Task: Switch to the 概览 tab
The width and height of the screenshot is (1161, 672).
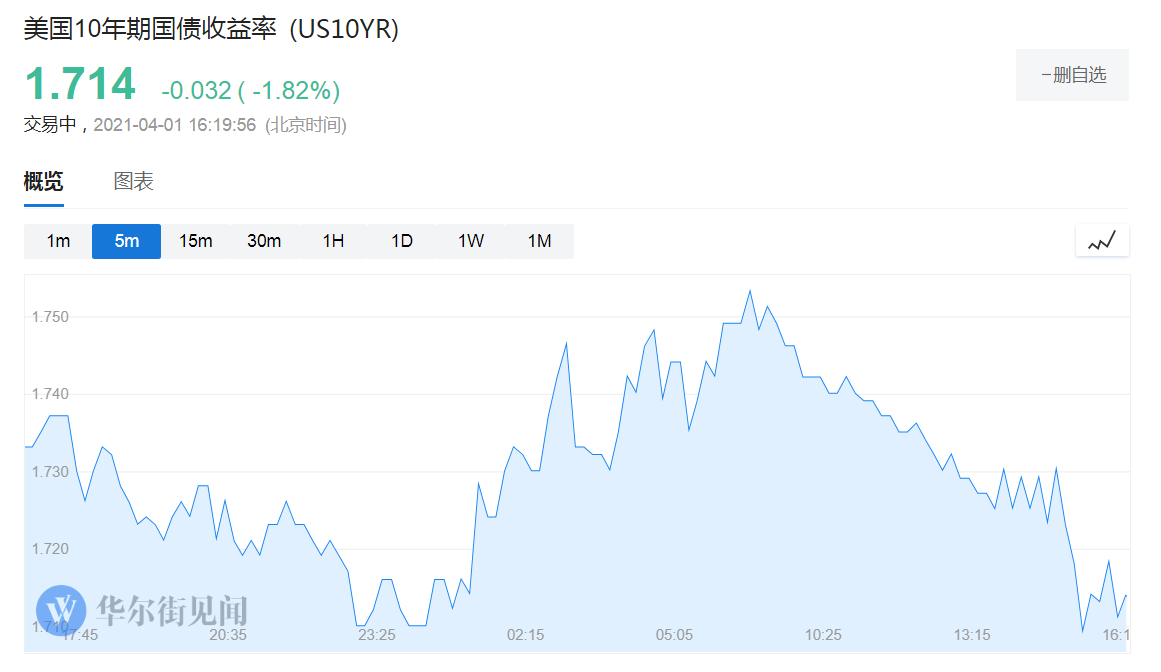Action: pos(44,182)
